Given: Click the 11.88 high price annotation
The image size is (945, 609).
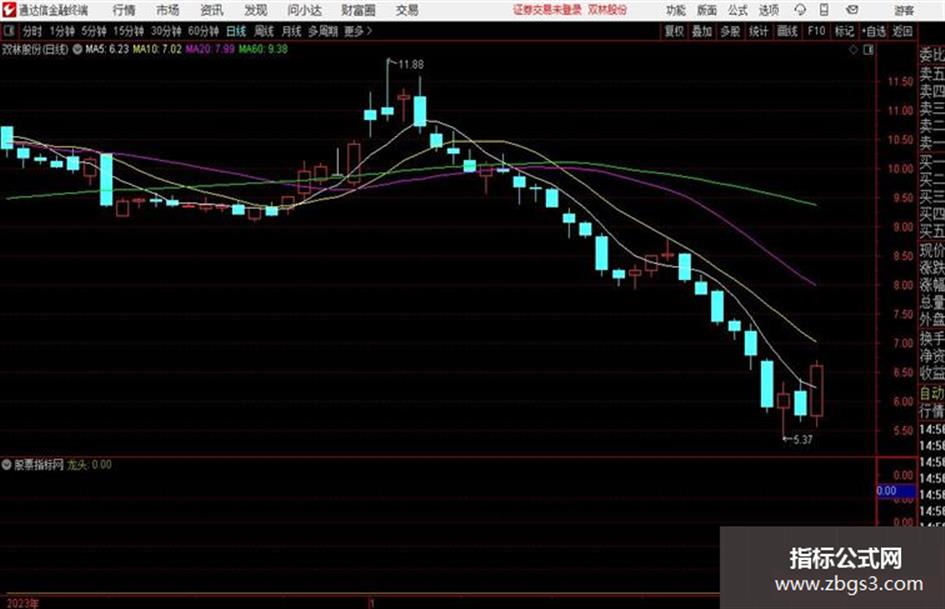Looking at the screenshot, I should 410,64.
